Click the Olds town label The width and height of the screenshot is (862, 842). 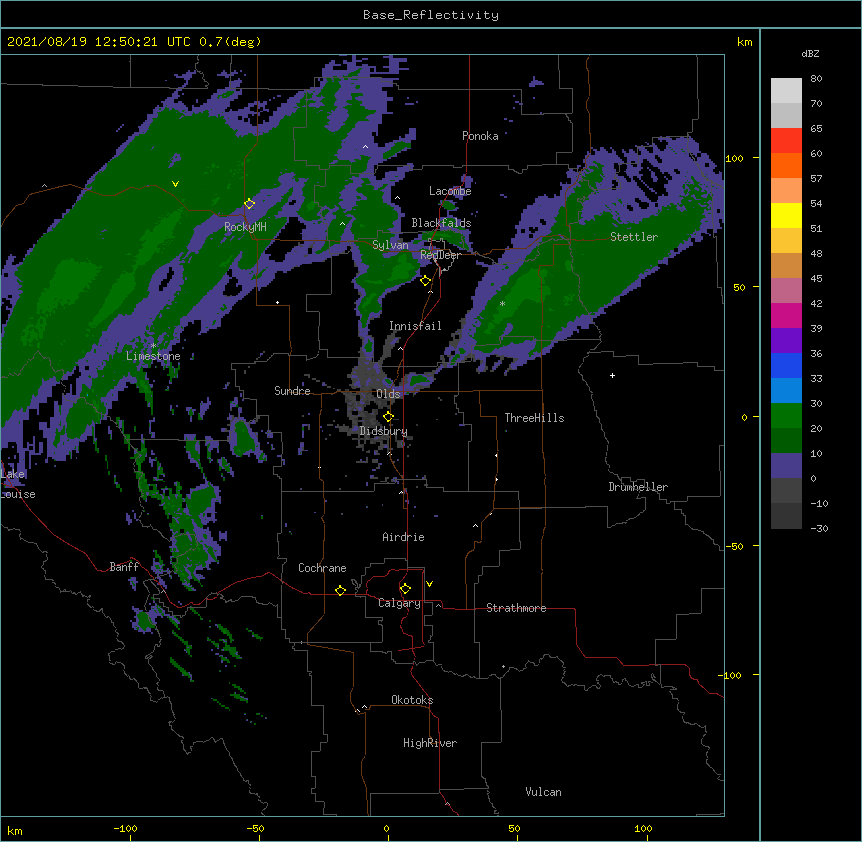pyautogui.click(x=388, y=394)
